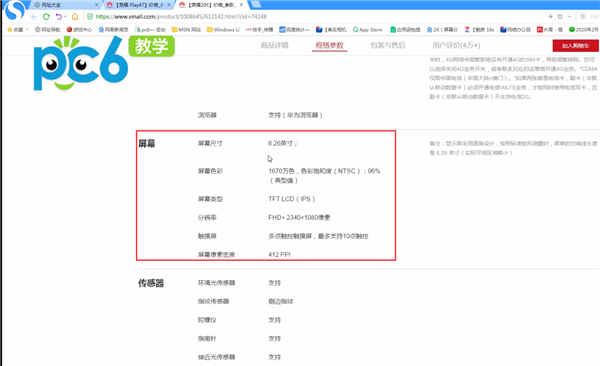The height and width of the screenshot is (366, 600).
Task: Open the 用户评价(4万+) tab
Action: click(x=456, y=45)
